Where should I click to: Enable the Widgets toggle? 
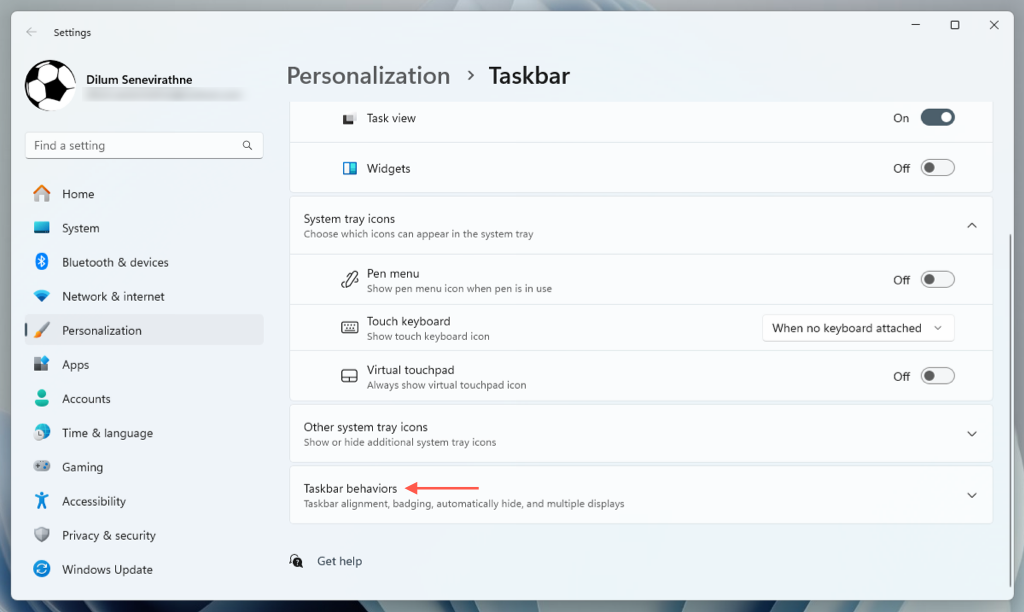(937, 168)
